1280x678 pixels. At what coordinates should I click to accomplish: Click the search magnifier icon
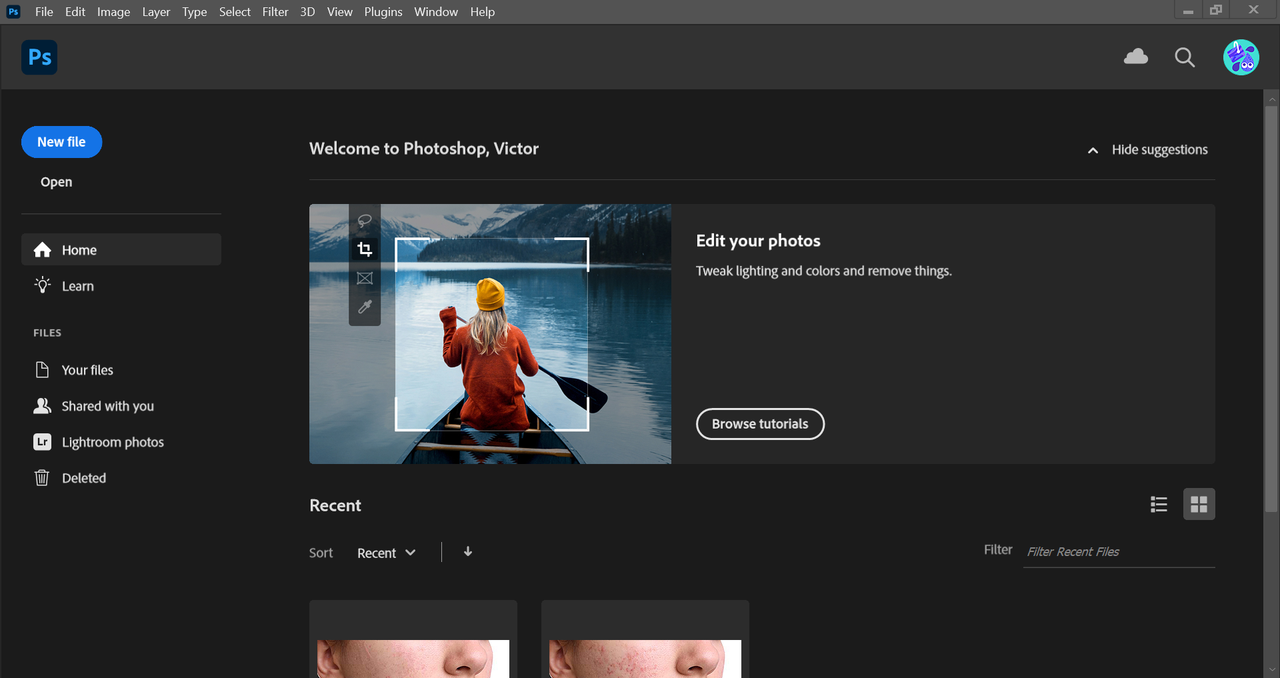pos(1185,58)
